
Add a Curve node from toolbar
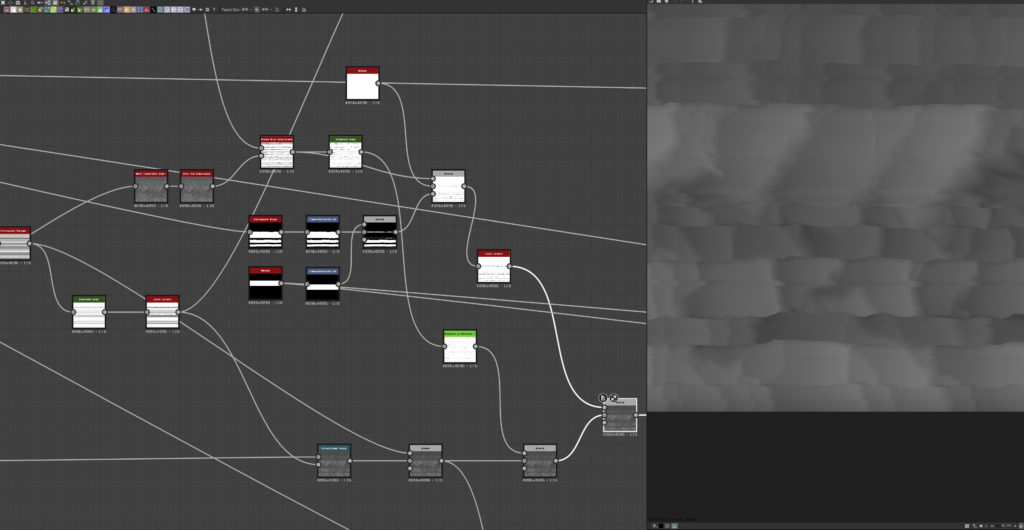tap(33, 10)
